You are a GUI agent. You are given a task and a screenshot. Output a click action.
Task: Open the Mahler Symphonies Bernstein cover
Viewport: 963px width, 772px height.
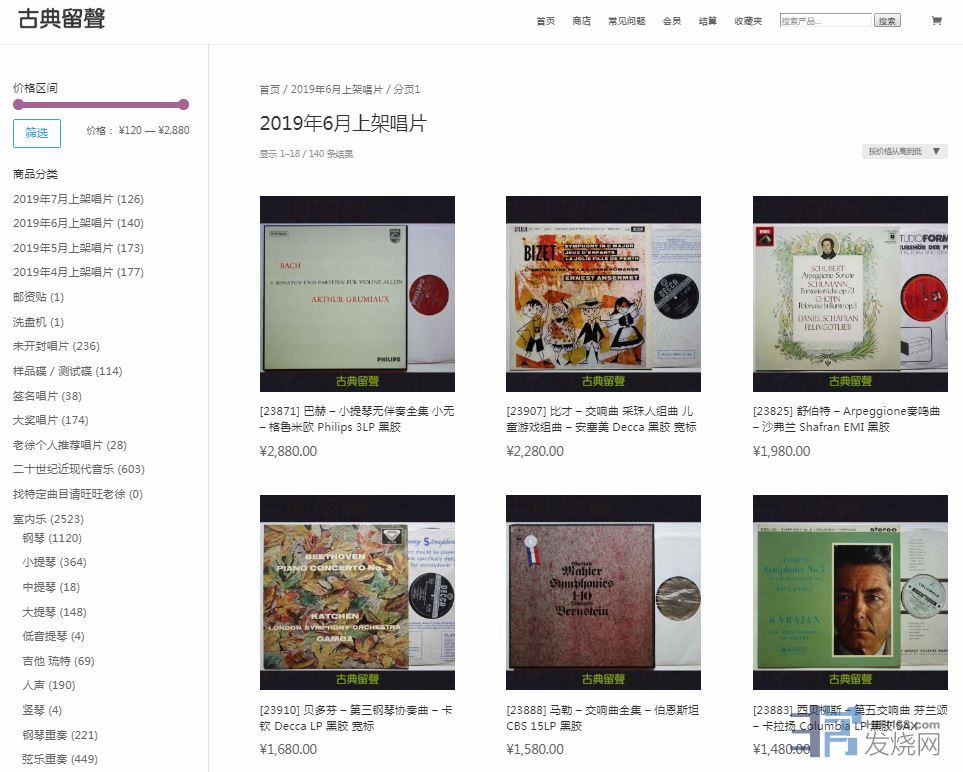603,592
